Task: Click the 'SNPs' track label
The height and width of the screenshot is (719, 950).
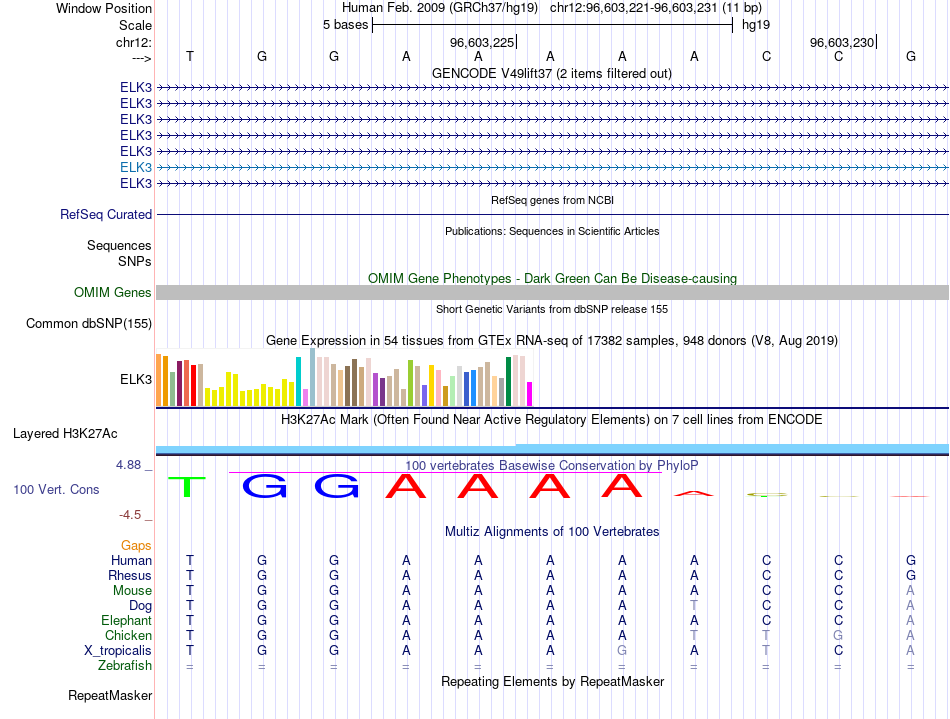Action: (x=135, y=261)
